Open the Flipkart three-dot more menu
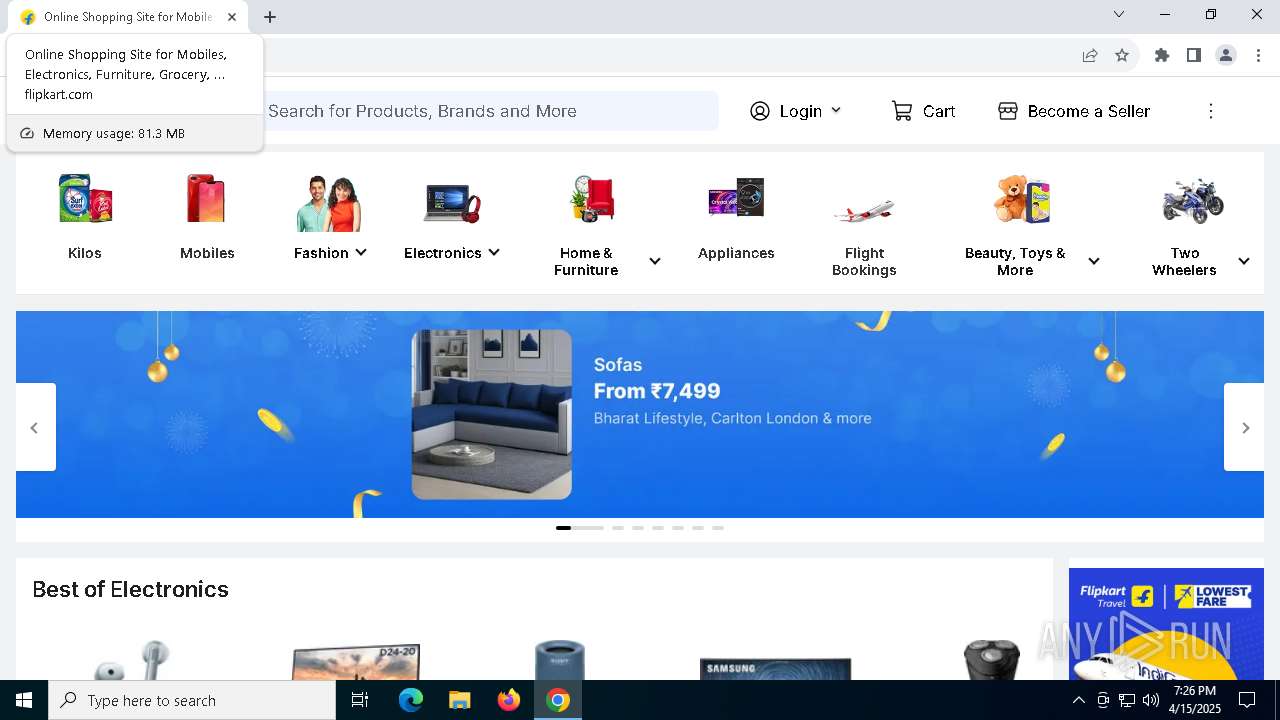 pyautogui.click(x=1210, y=111)
